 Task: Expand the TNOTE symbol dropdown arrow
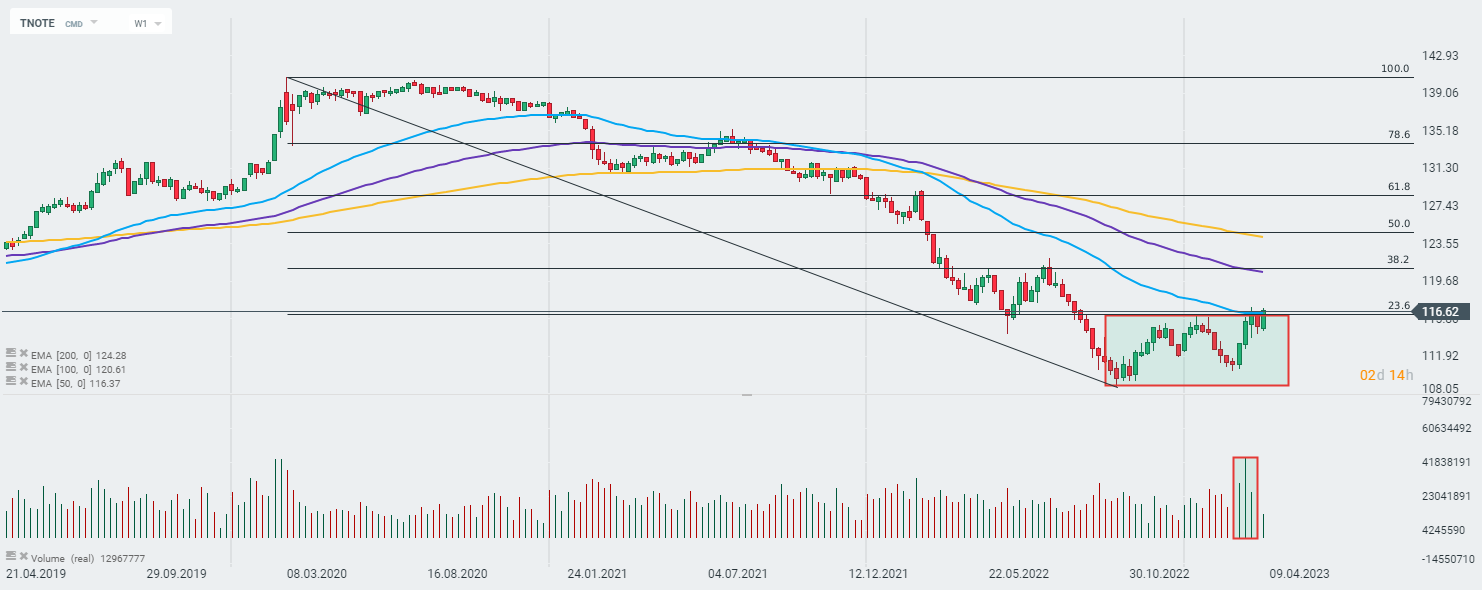[94, 22]
